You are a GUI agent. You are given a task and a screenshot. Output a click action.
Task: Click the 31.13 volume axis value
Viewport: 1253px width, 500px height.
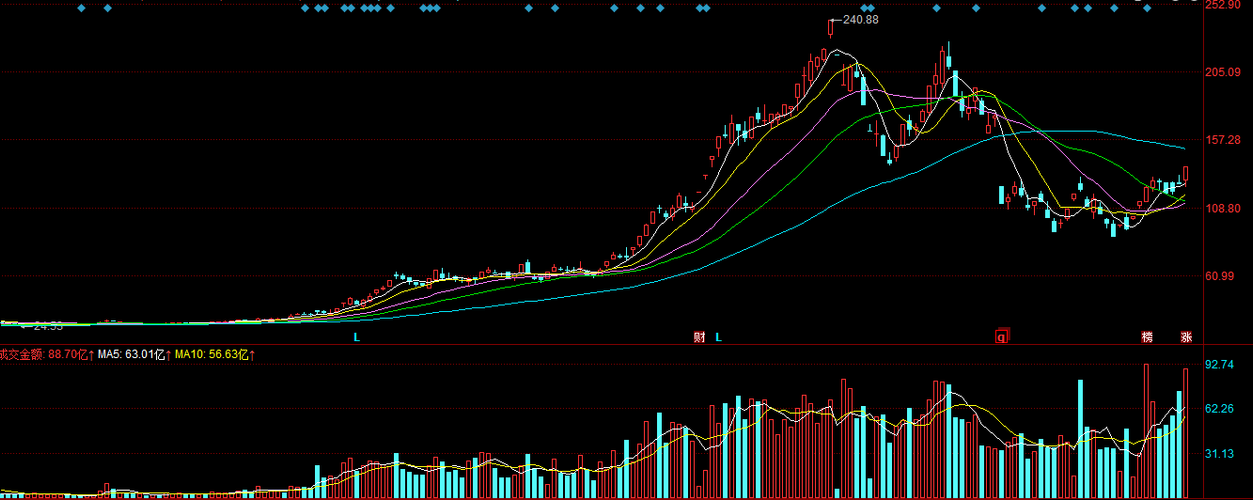[1221, 454]
